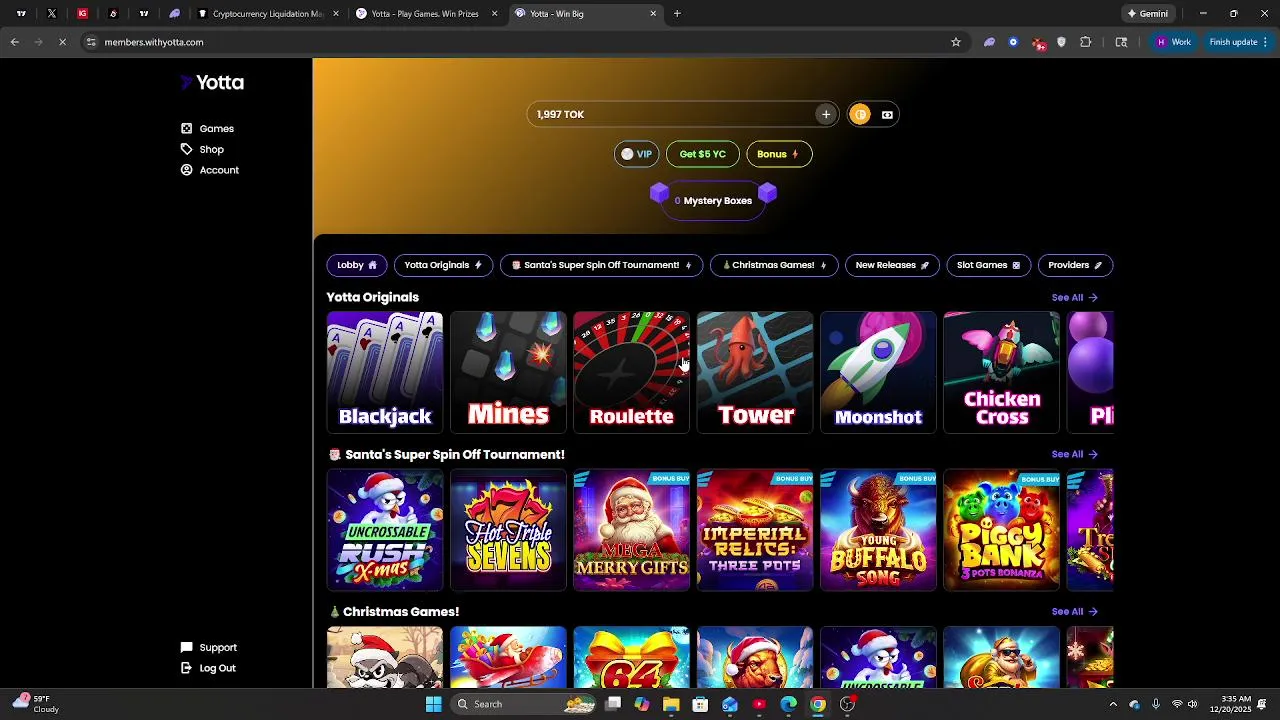Open the taskbar clock and date
This screenshot has height=720, width=1280.
[1236, 704]
